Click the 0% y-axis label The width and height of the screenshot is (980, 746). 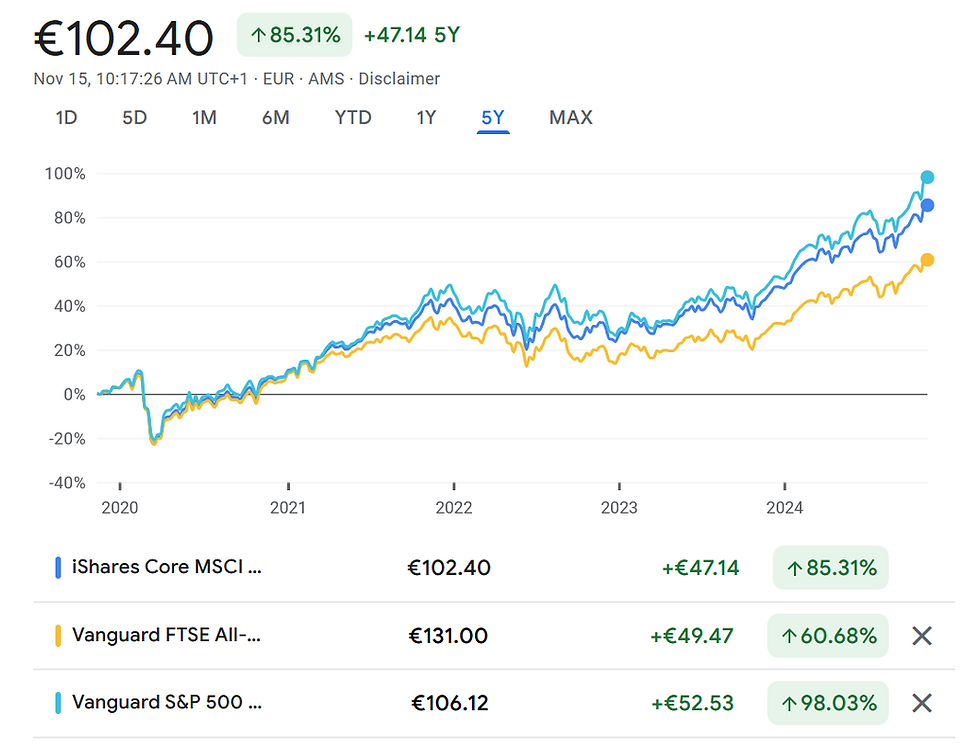[x=74, y=394]
